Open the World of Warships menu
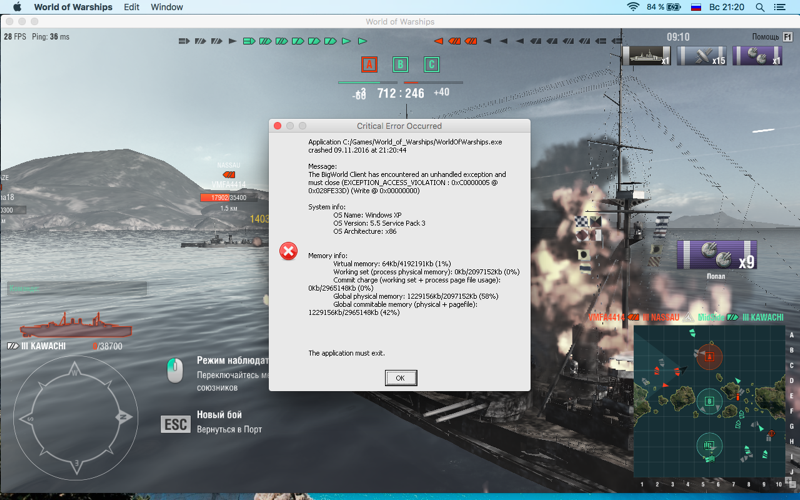Screen dimensions: 800x500 (73, 7)
